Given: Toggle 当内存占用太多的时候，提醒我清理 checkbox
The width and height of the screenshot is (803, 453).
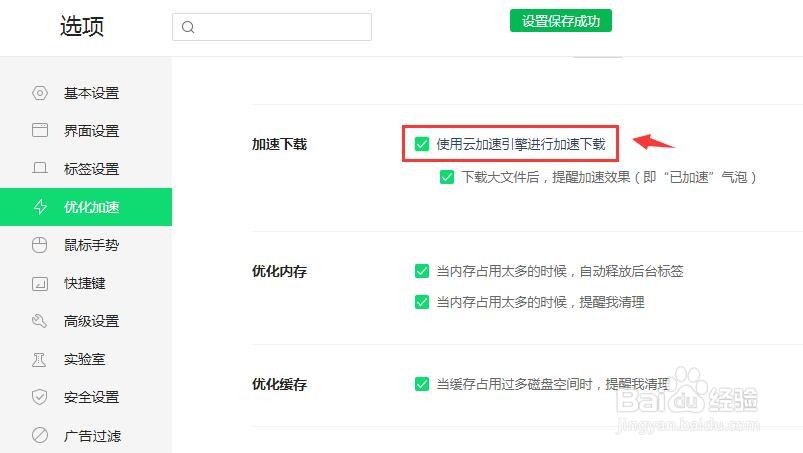Looking at the screenshot, I should [x=422, y=302].
